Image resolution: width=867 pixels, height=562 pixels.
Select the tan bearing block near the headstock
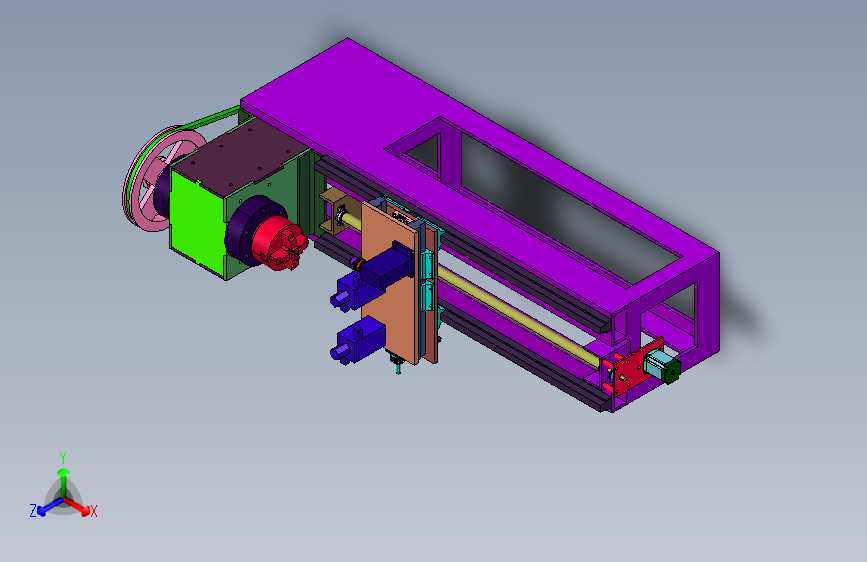(x=335, y=213)
